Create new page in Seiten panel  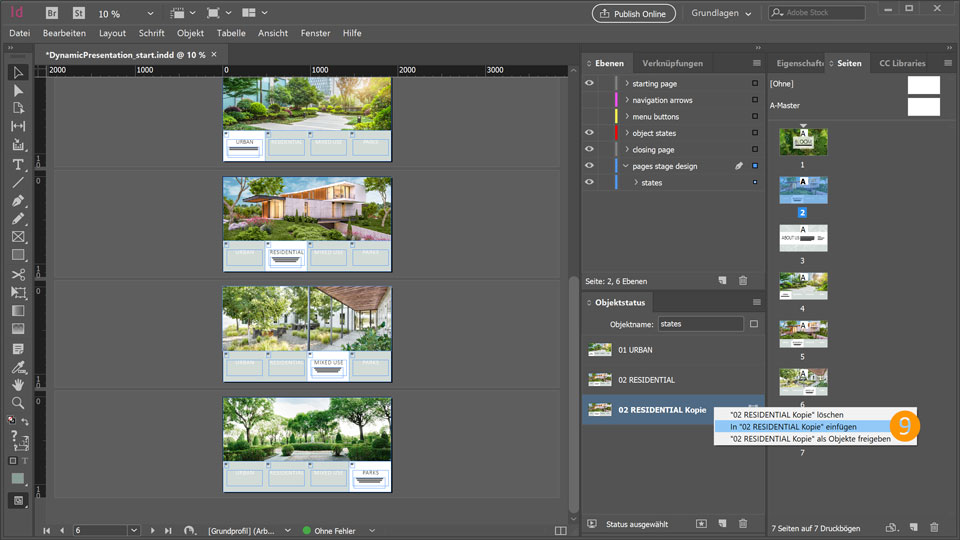913,527
